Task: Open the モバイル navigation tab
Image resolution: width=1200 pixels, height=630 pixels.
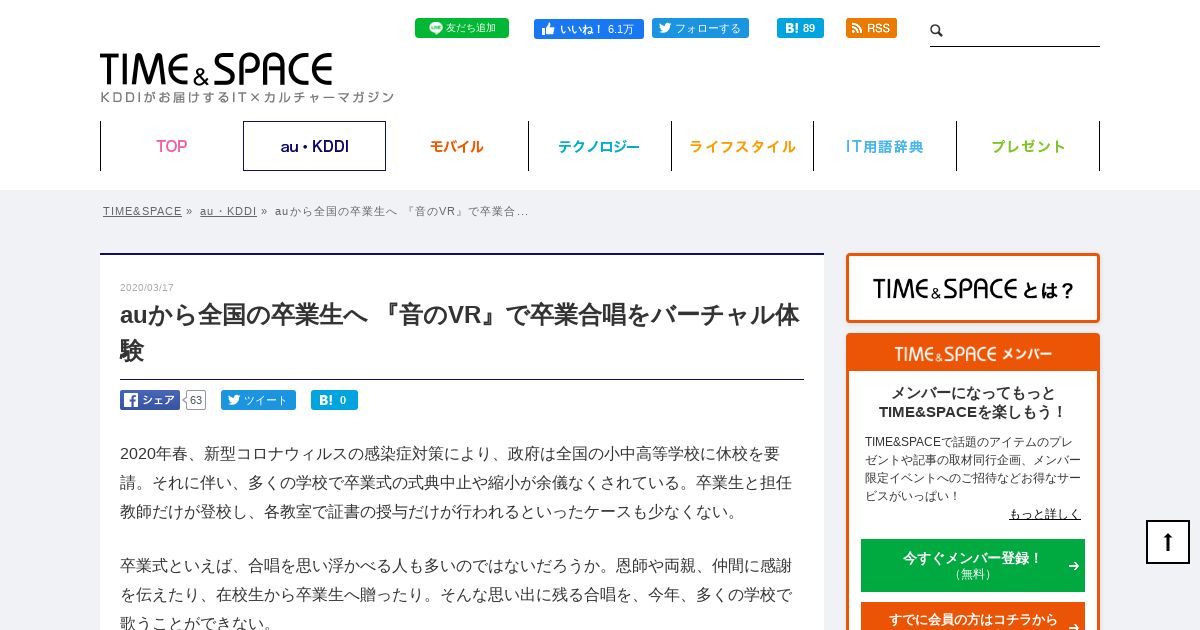Action: pos(457,146)
